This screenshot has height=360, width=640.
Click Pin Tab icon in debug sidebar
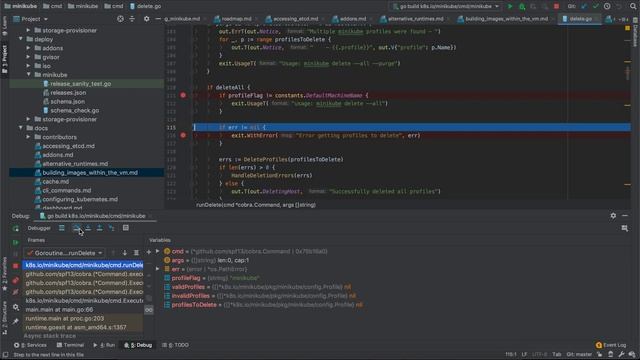[x=16, y=321]
